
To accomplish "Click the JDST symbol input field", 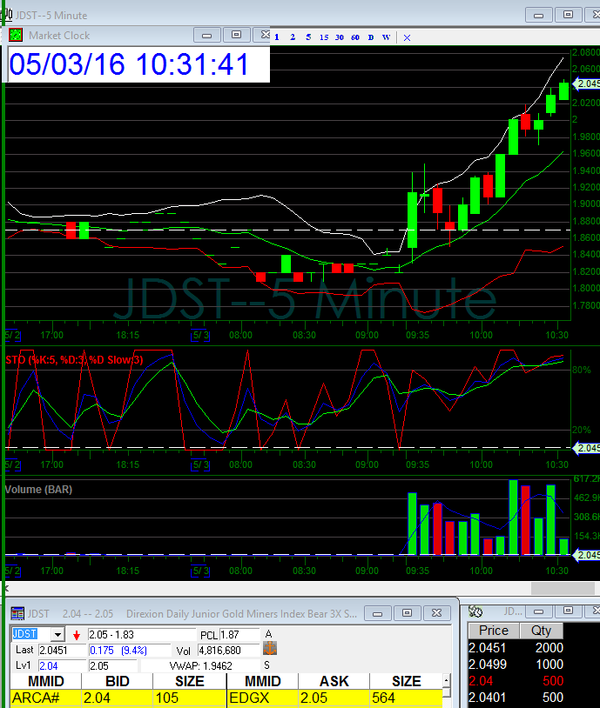I will click(x=28, y=635).
